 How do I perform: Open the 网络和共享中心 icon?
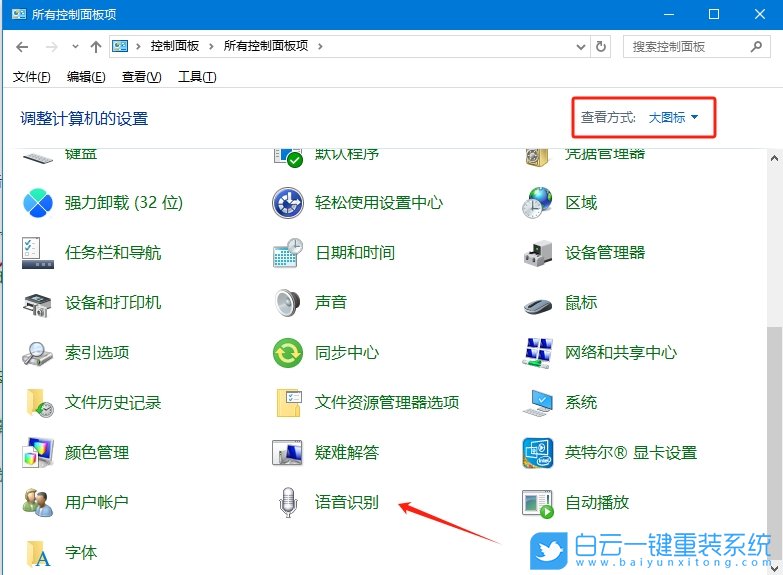537,353
